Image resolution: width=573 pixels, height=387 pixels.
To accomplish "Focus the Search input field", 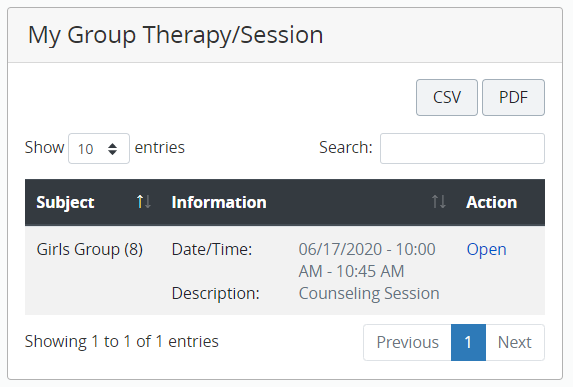I will click(462, 148).
